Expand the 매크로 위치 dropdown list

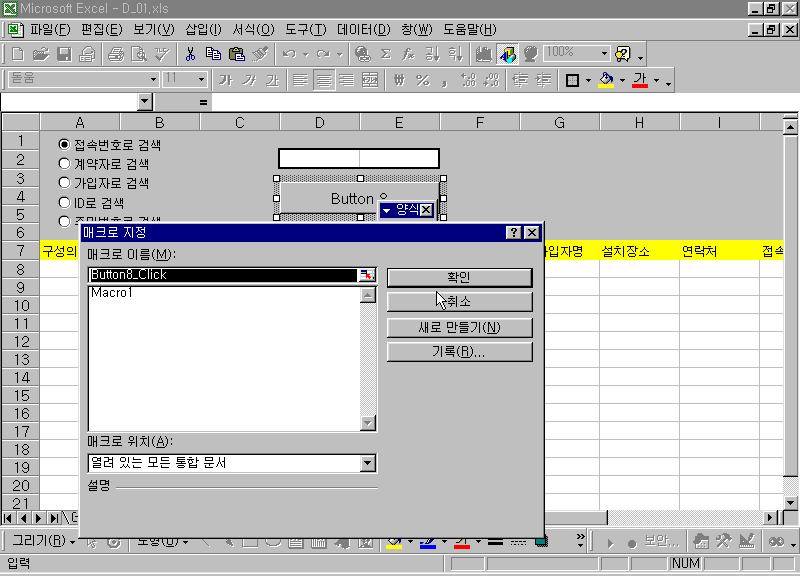click(367, 463)
